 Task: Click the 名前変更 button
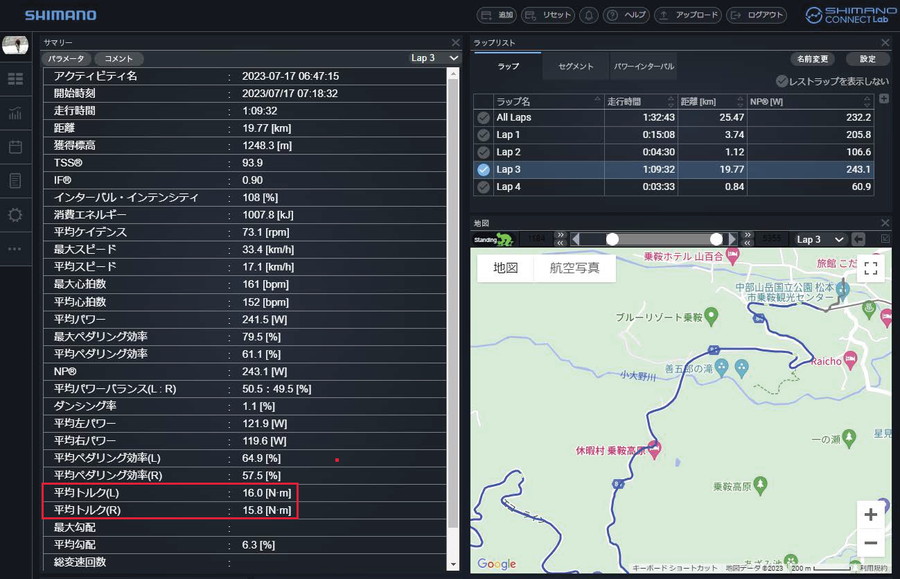point(812,58)
